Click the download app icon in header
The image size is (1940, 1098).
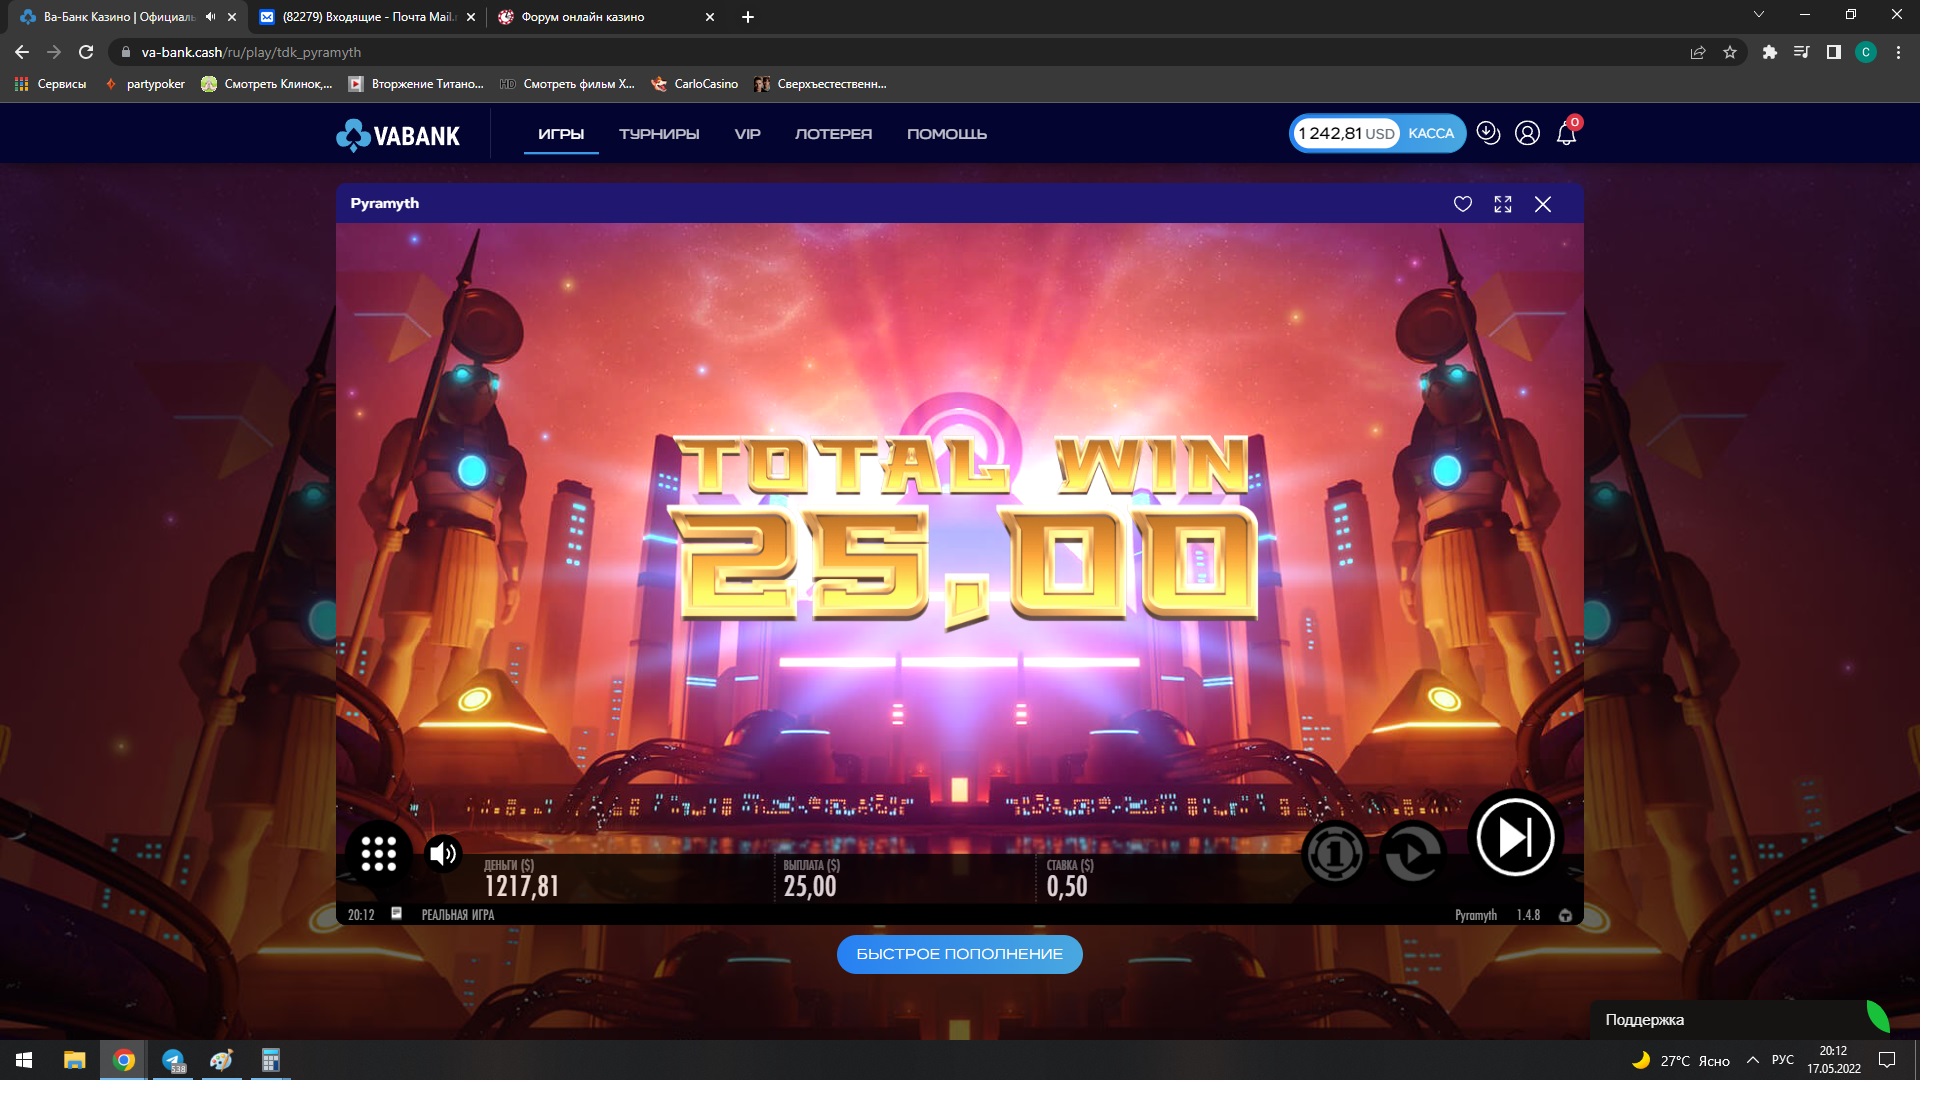[1488, 133]
